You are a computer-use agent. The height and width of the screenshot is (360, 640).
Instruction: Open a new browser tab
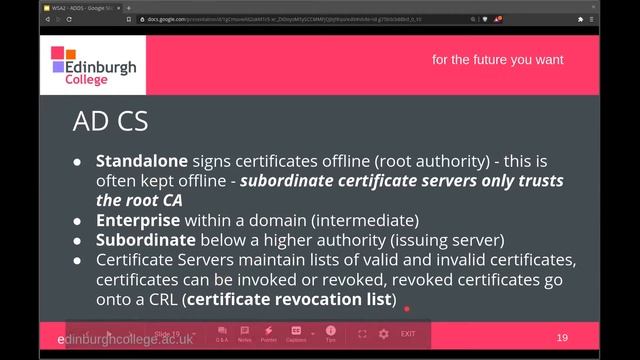129,8
